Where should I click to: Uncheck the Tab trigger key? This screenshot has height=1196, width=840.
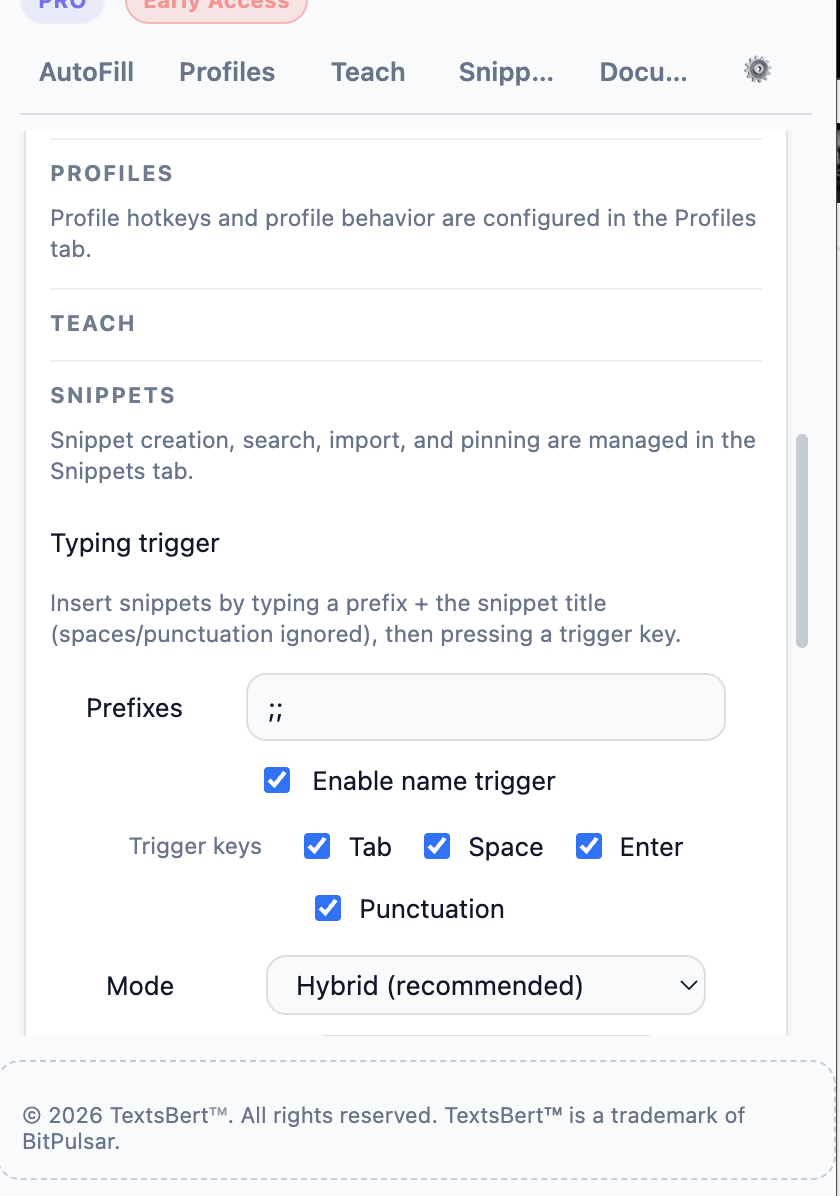point(317,846)
